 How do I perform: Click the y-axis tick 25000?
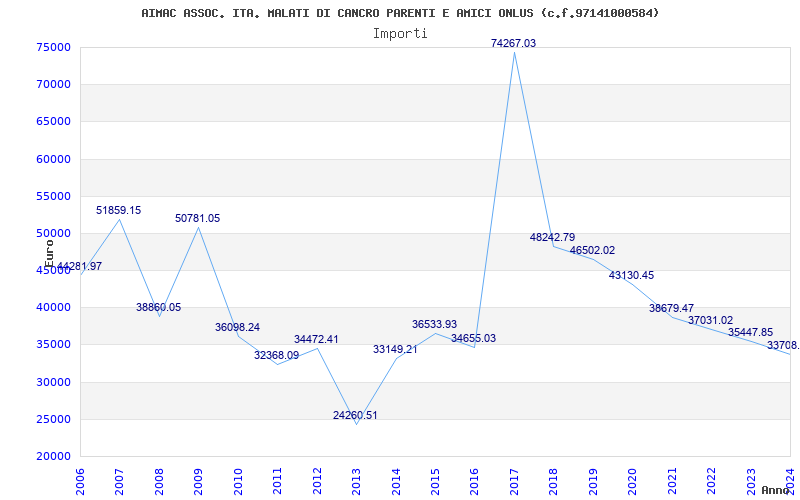pos(53,419)
